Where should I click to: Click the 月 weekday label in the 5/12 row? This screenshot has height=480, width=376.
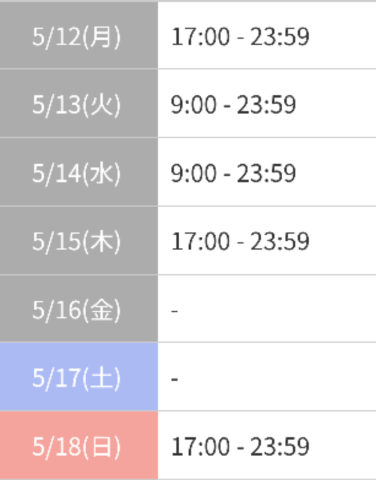(101, 36)
